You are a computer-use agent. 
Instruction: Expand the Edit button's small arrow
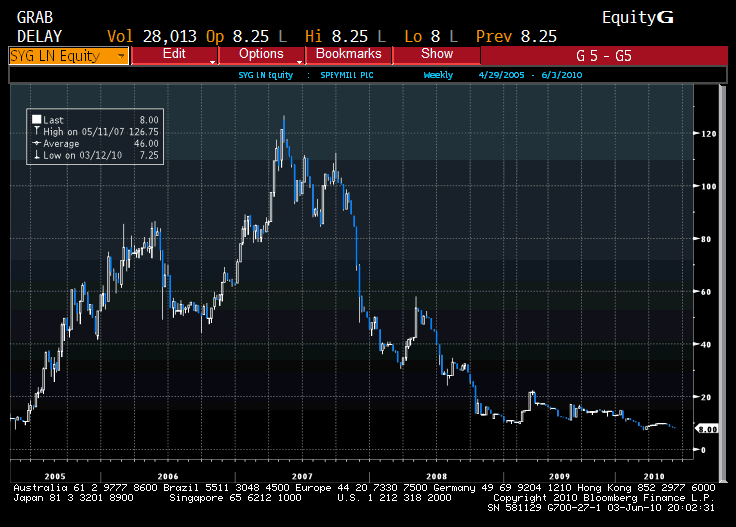[213, 62]
